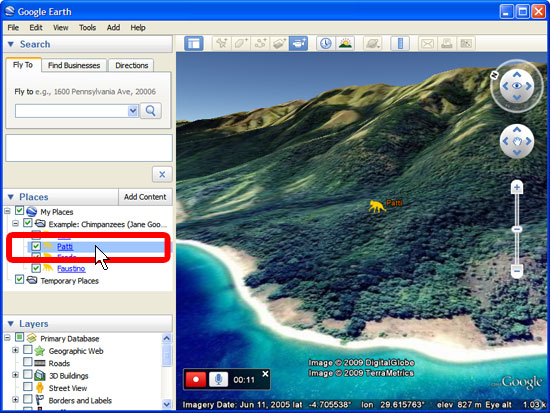
Task: Open the View menu
Action: (x=60, y=27)
